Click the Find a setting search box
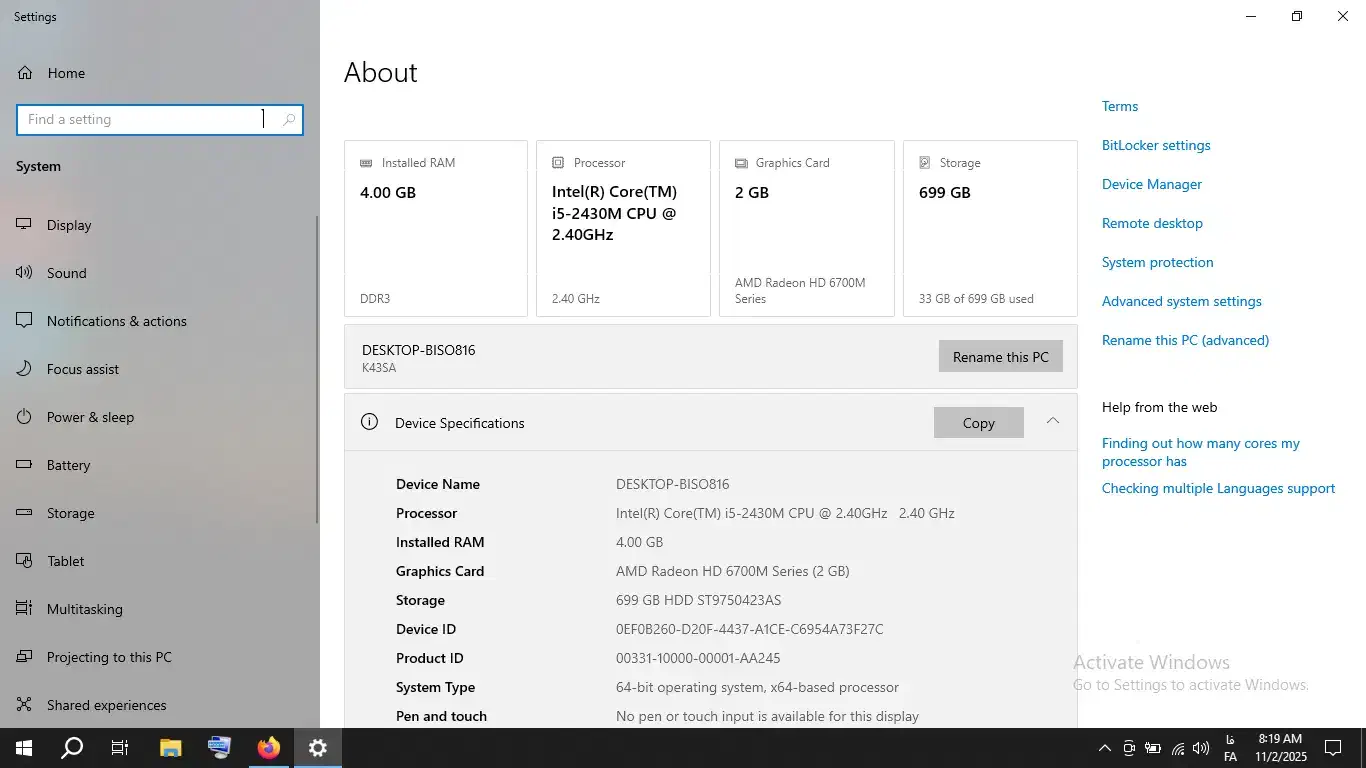Viewport: 1366px width, 768px height. 140,120
